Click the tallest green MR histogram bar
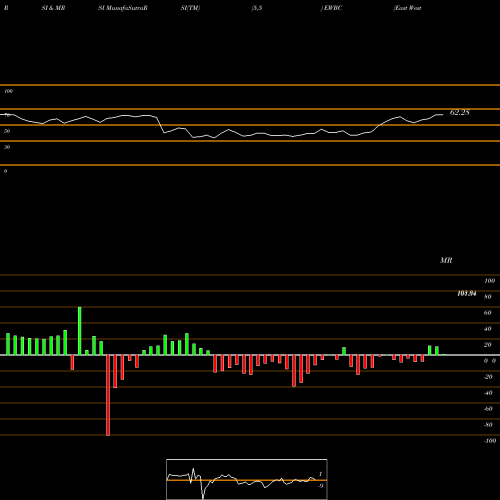The width and height of the screenshot is (500, 500). pos(80,331)
